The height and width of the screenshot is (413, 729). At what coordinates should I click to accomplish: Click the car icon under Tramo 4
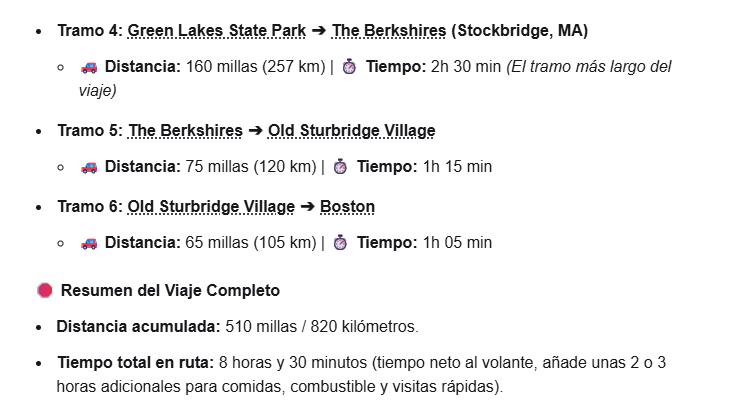point(89,67)
